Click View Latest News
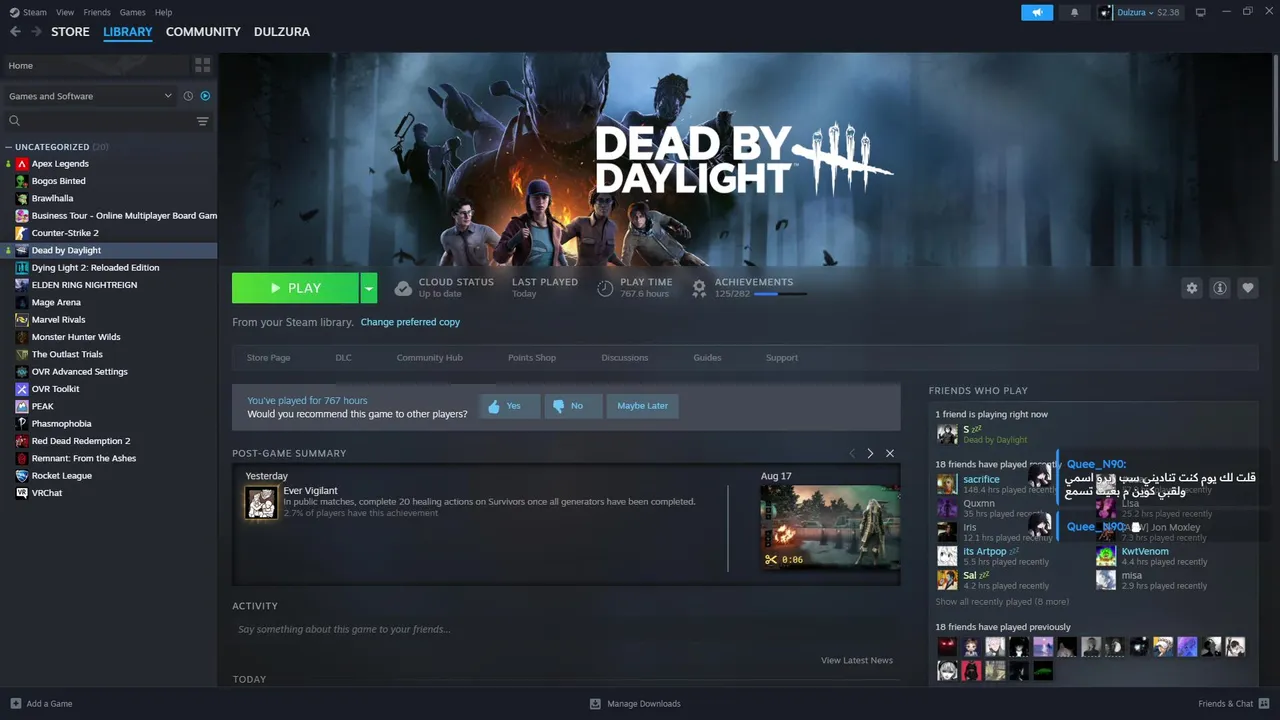 [857, 660]
